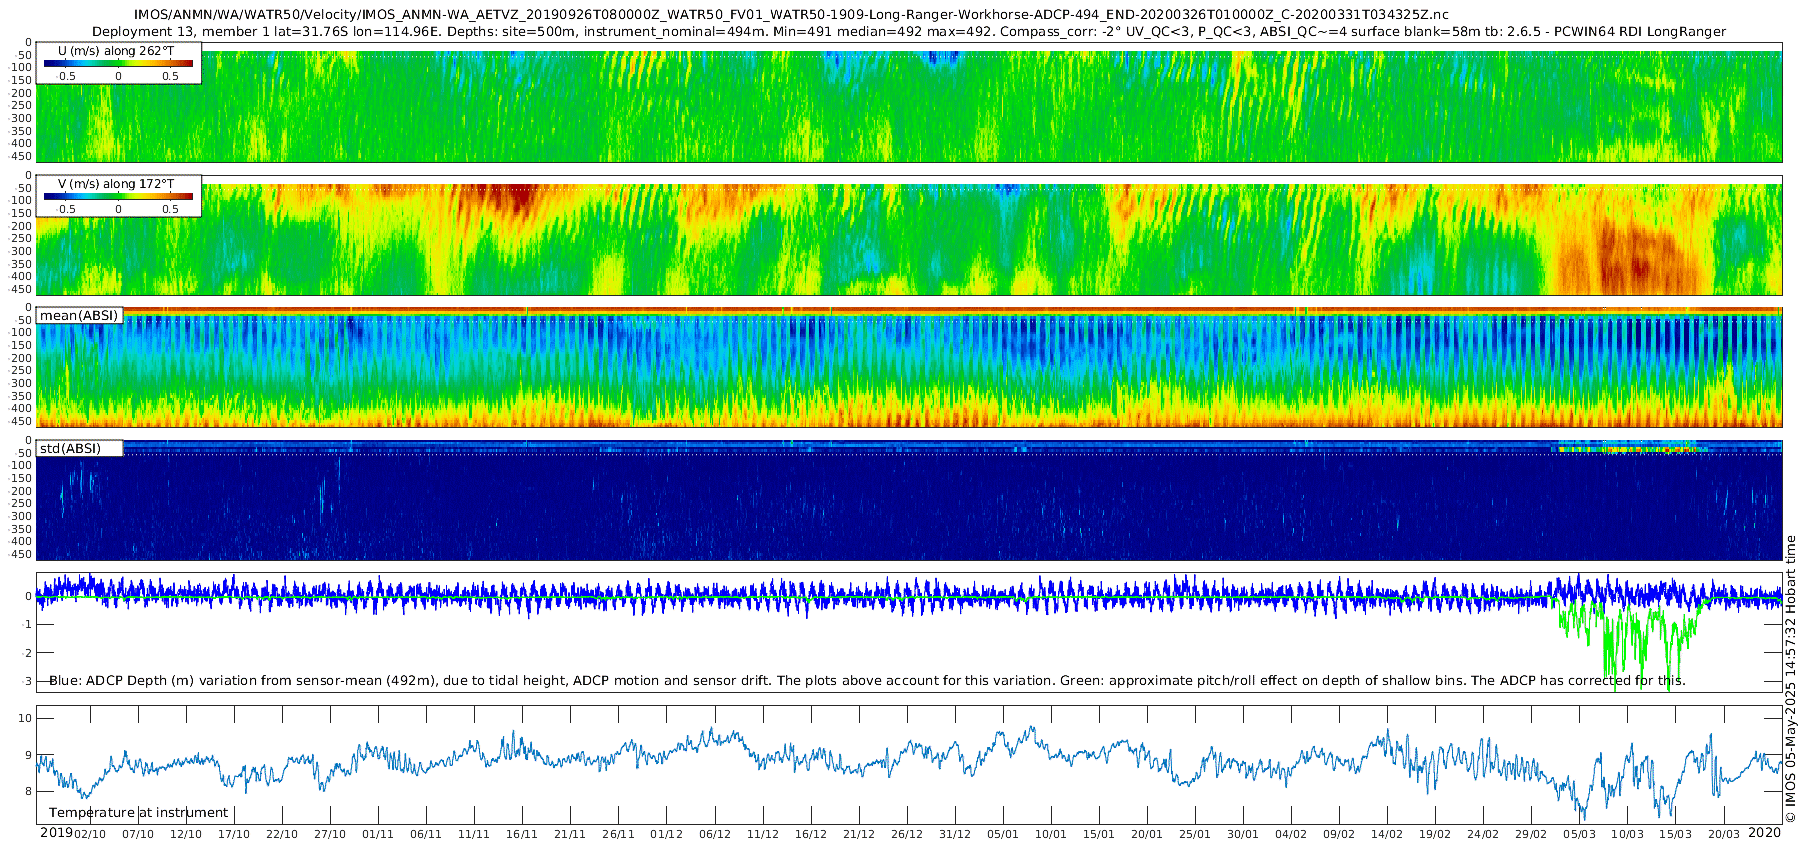The height and width of the screenshot is (850, 1800).
Task: Select the std(ABSI) panel label
Action: pyautogui.click(x=79, y=448)
